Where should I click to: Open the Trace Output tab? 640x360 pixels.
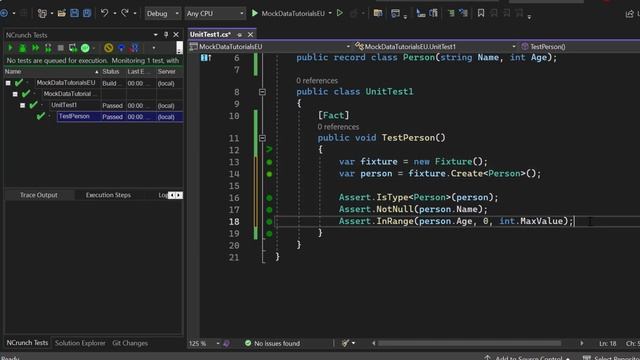click(39, 195)
